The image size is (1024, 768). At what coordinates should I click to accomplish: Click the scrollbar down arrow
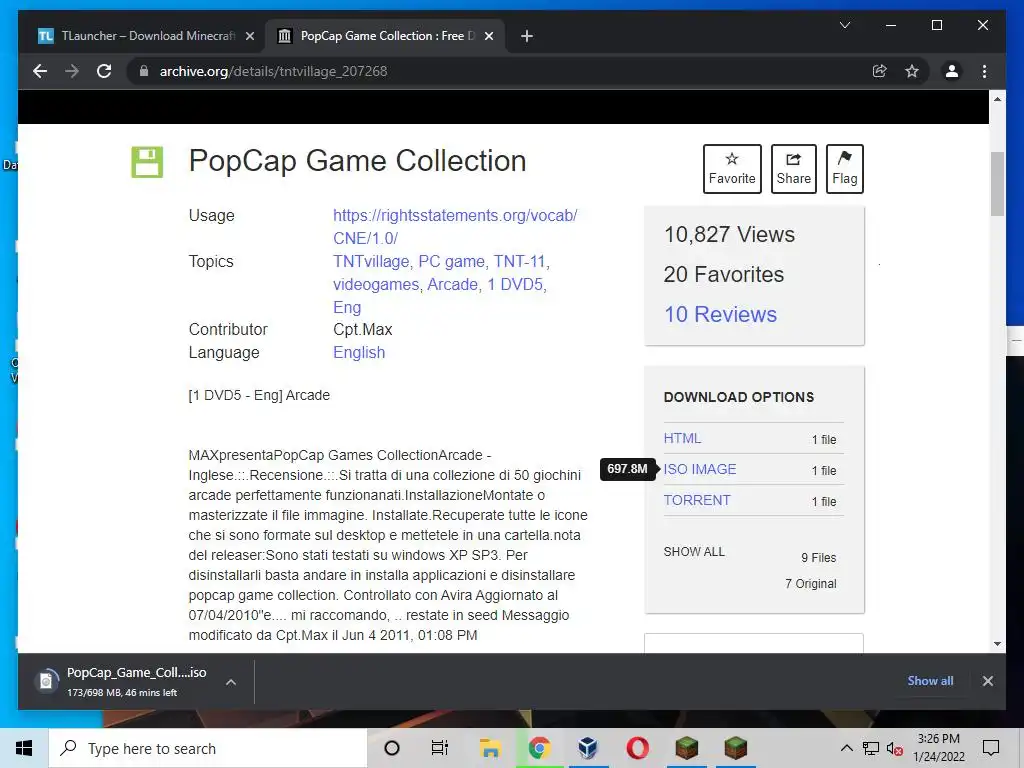point(997,644)
